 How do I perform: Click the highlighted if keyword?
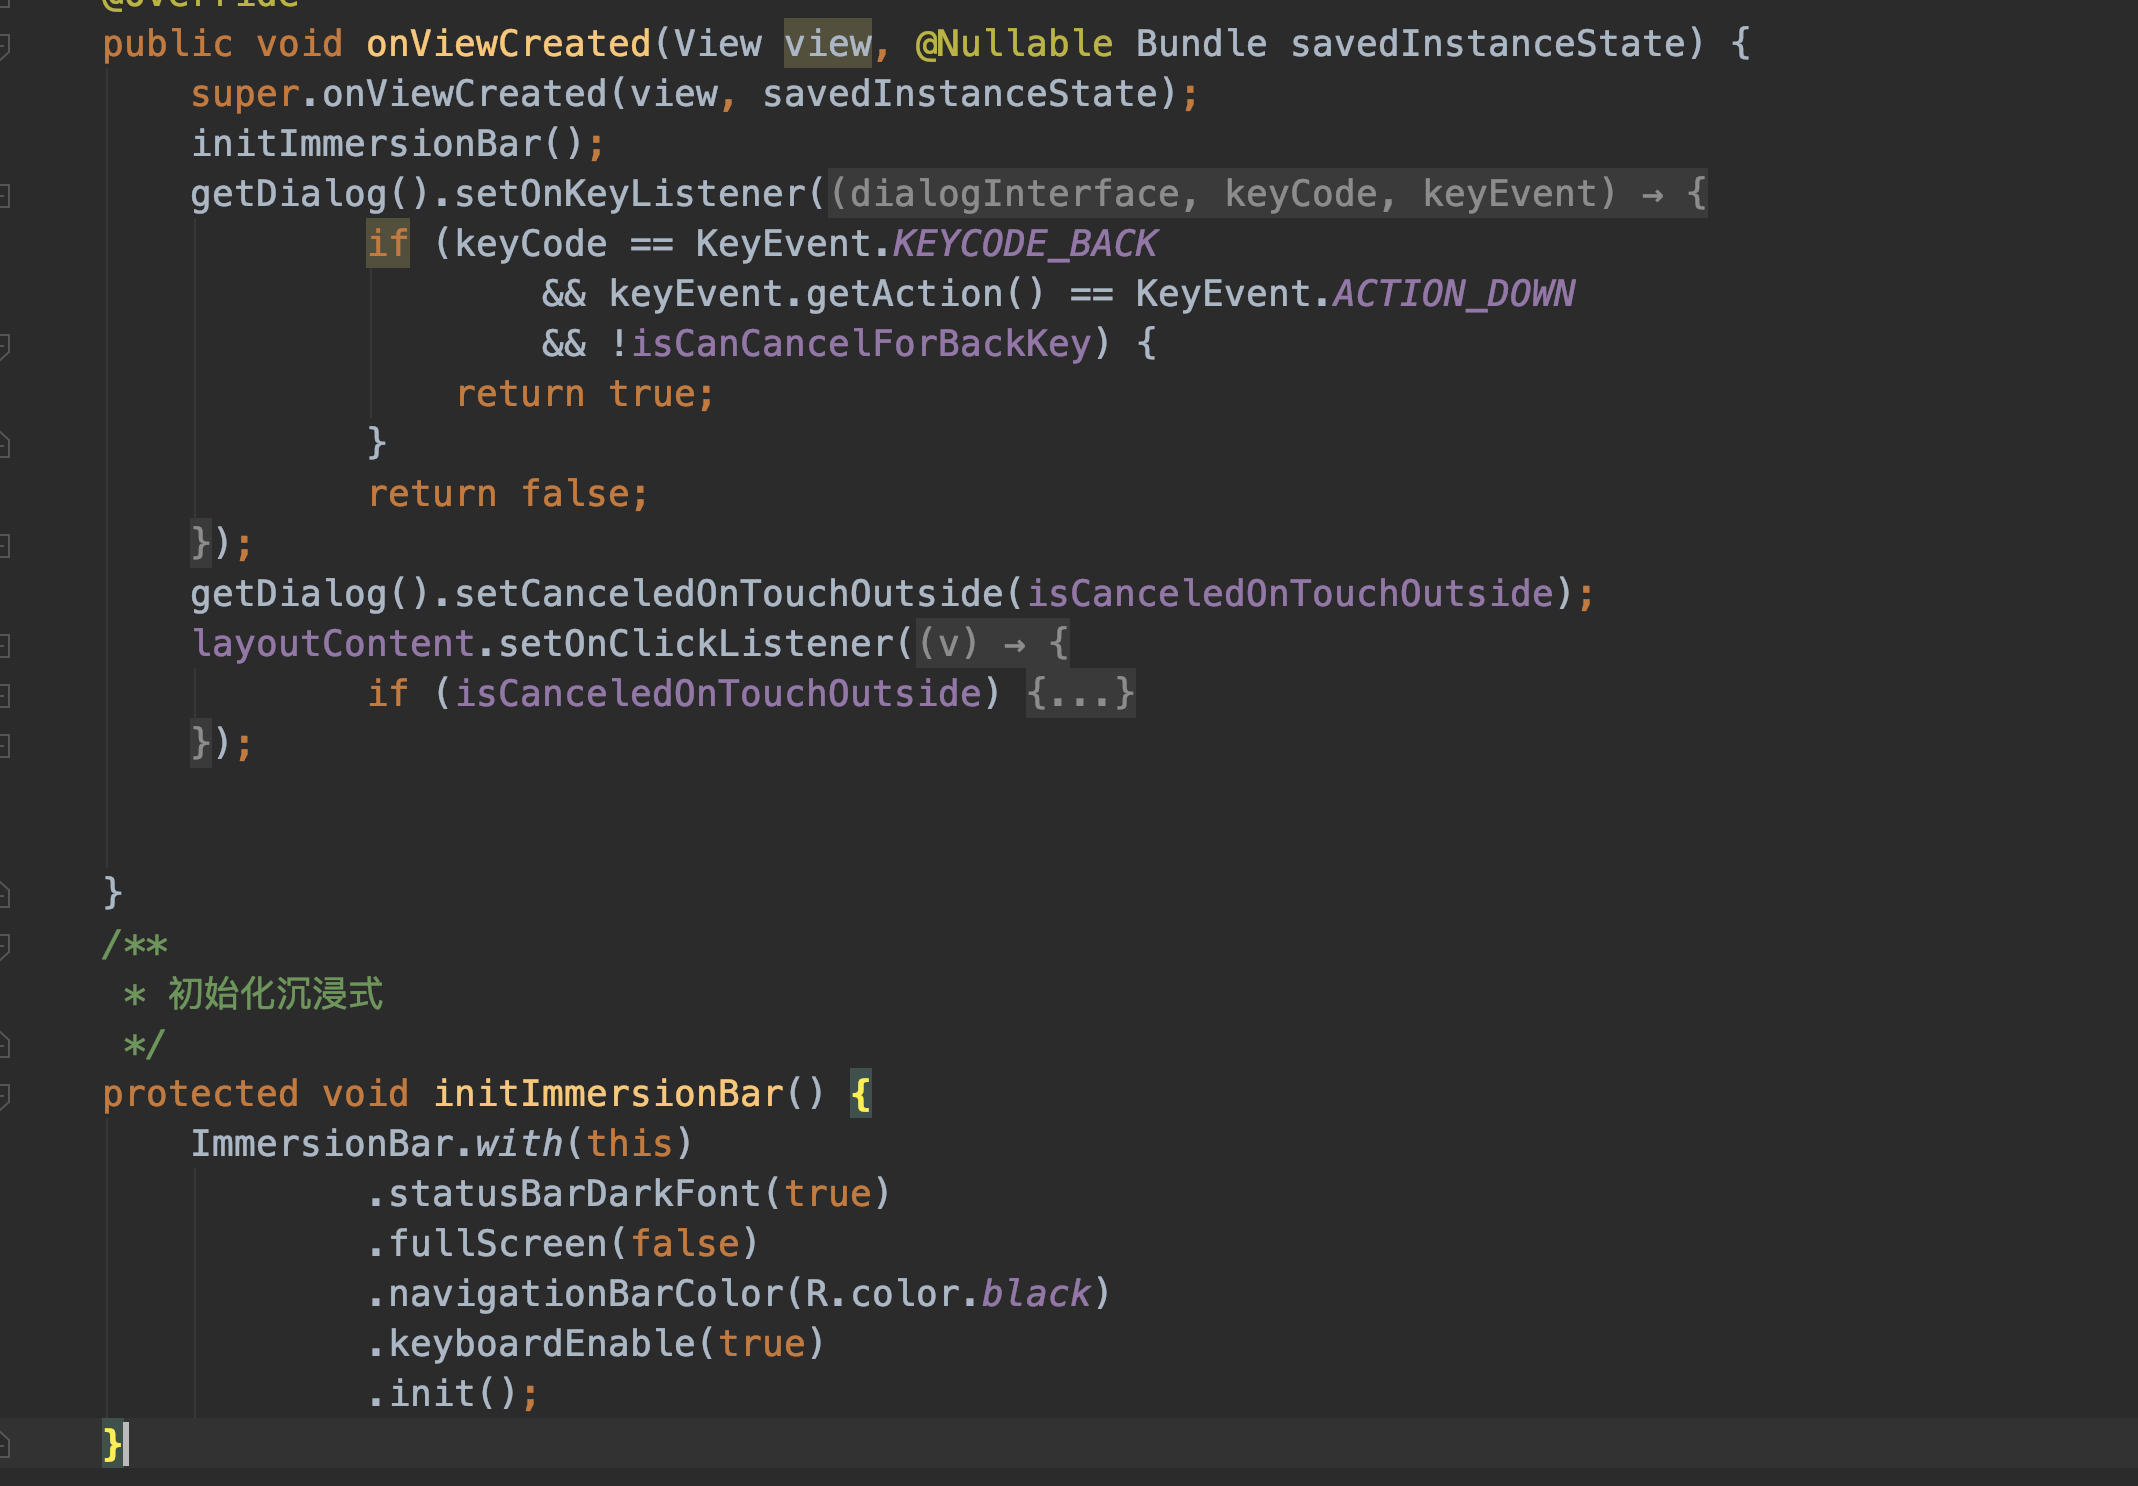(x=388, y=244)
